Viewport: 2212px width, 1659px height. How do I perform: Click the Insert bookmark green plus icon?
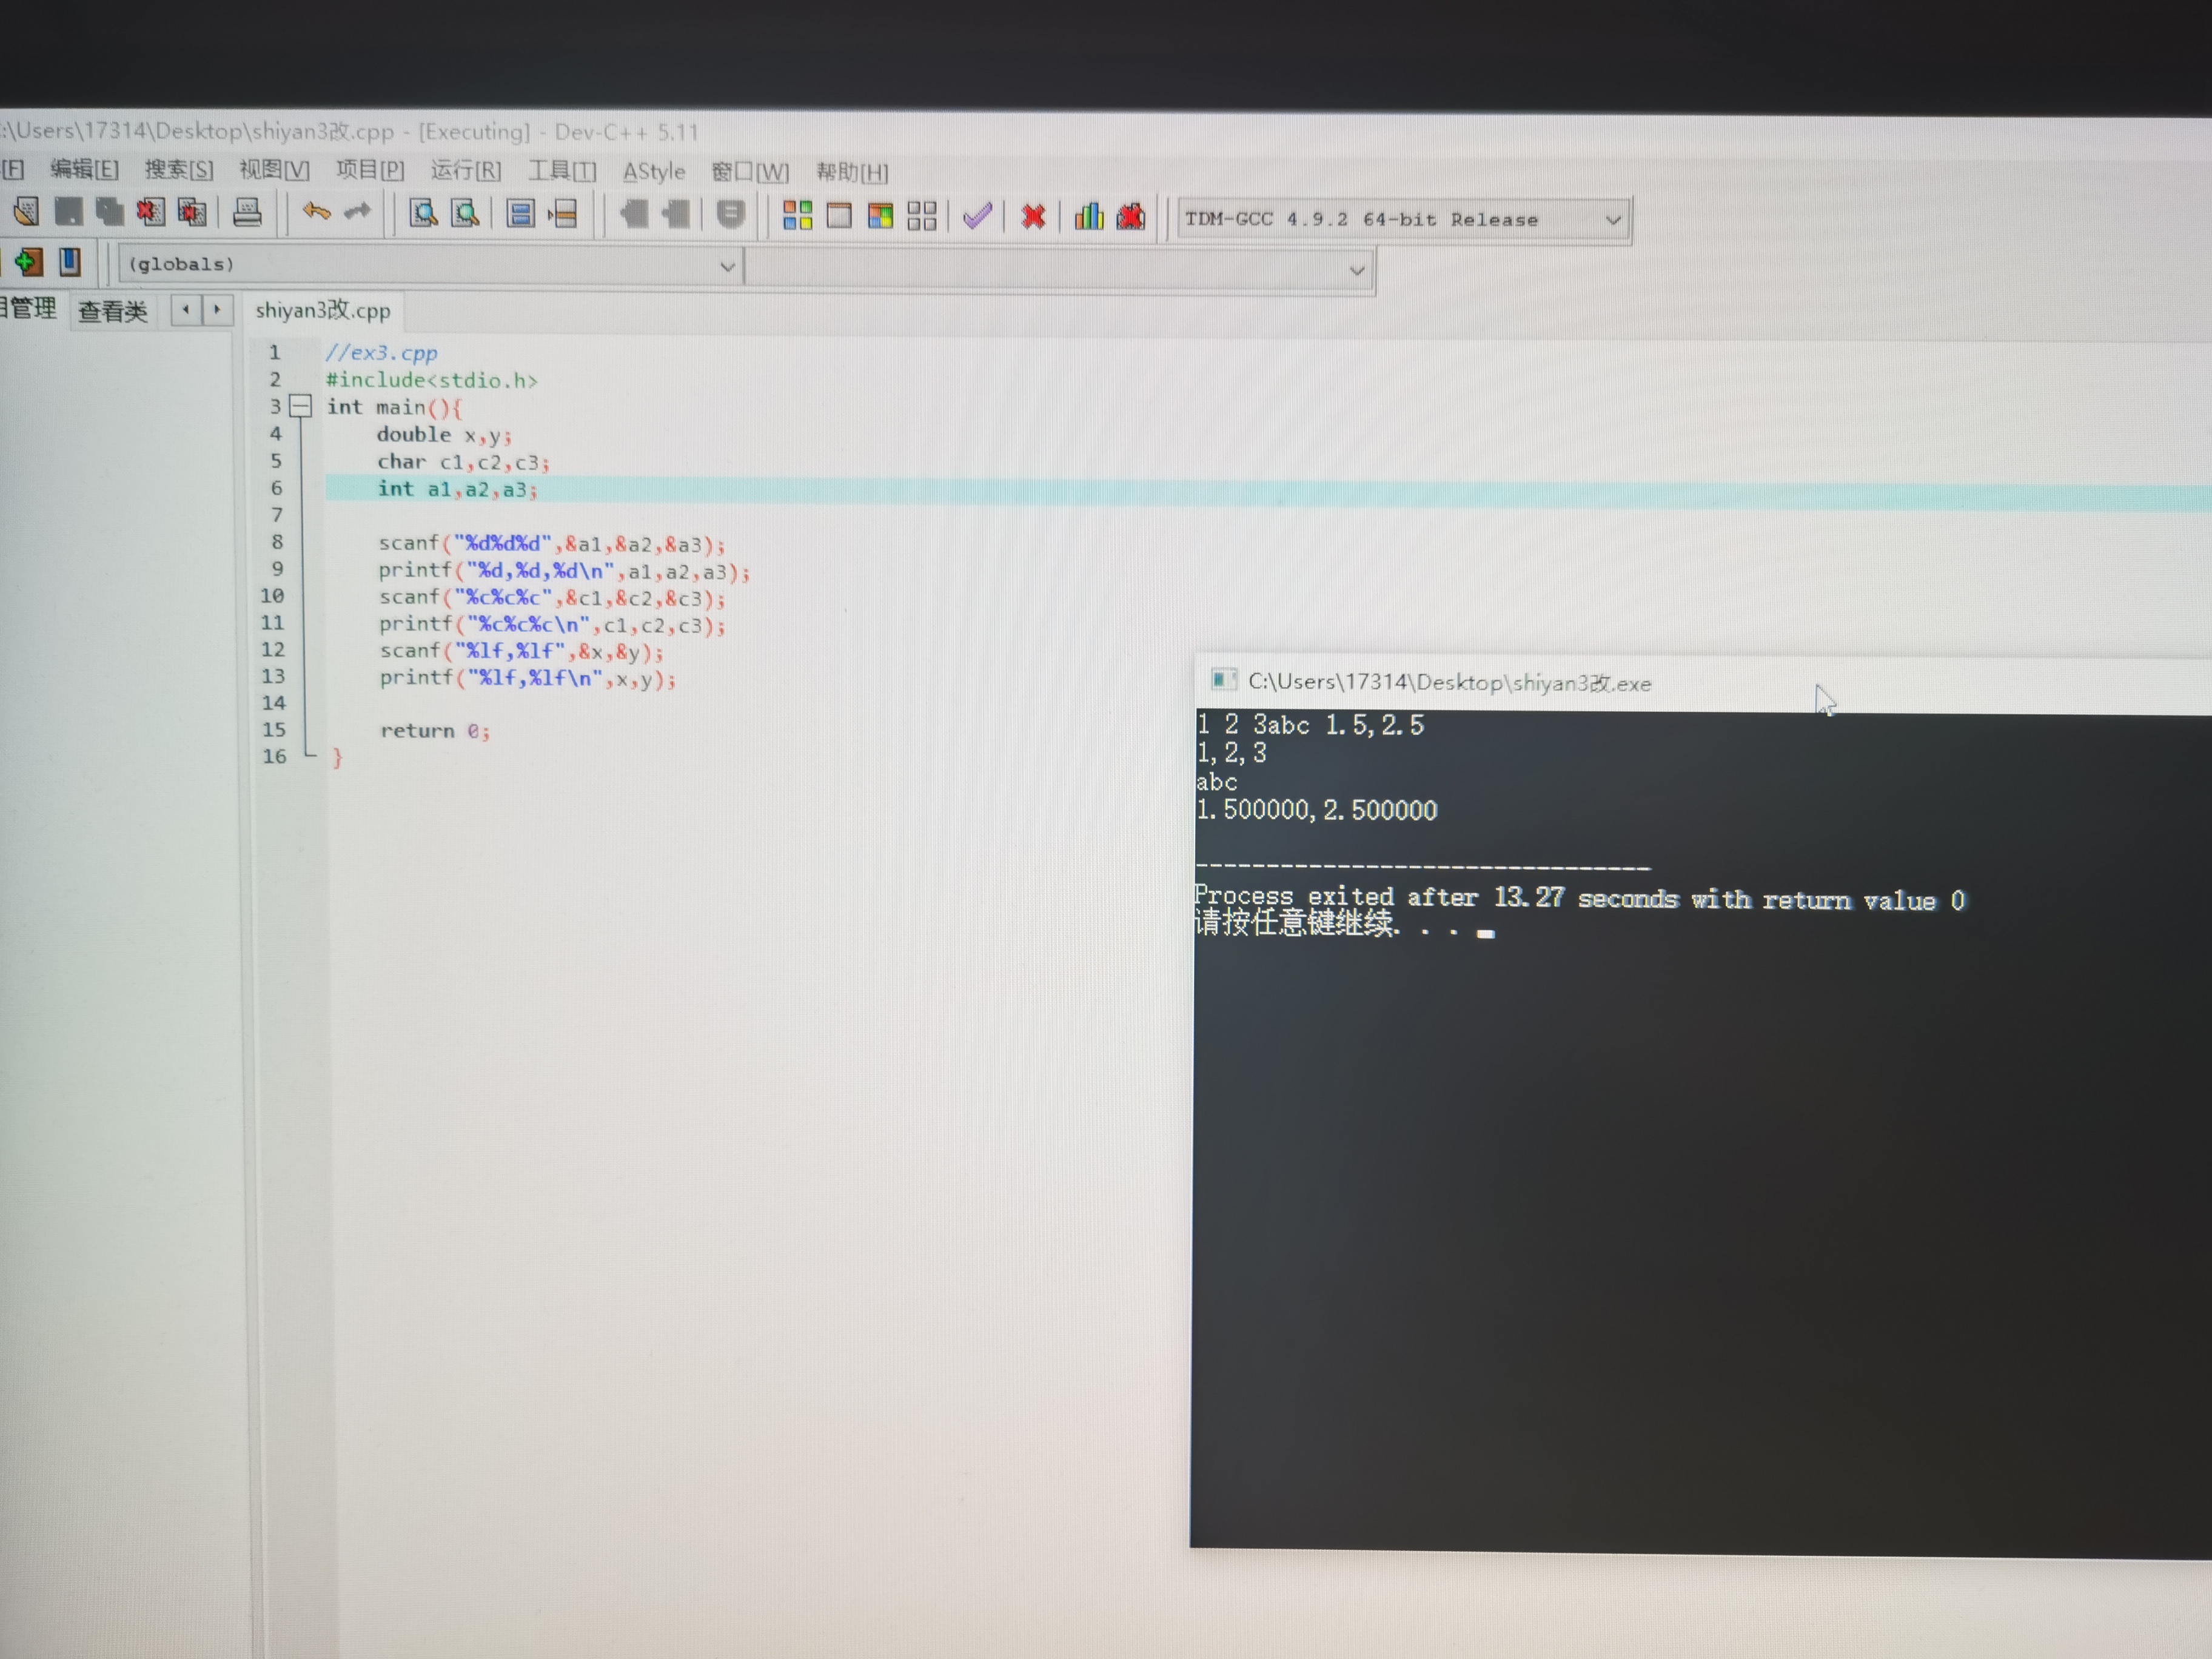pos(28,262)
